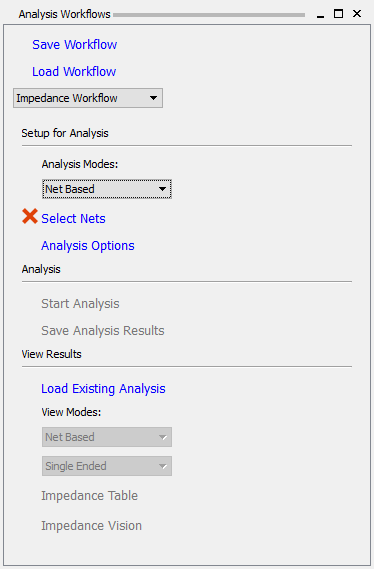Viewport: 374px width, 569px height.
Task: Click the arrow of Analysis Modes combo box
Action: pos(162,189)
